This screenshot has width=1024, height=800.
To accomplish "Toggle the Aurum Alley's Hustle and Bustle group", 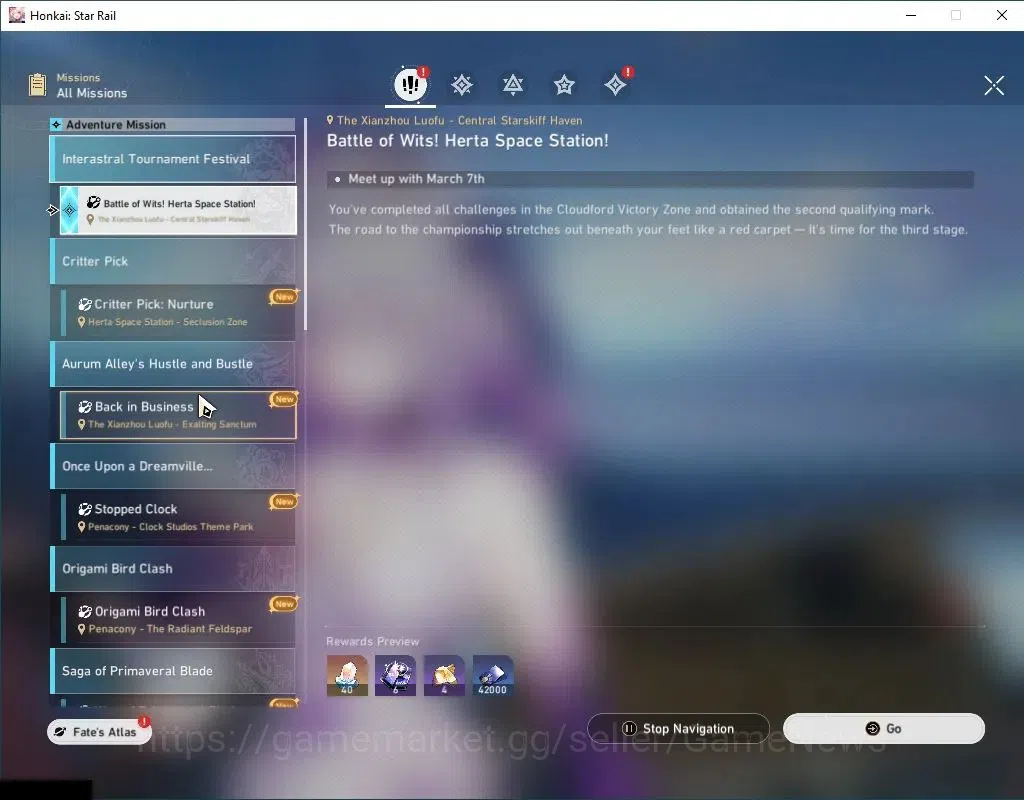I will [173, 364].
